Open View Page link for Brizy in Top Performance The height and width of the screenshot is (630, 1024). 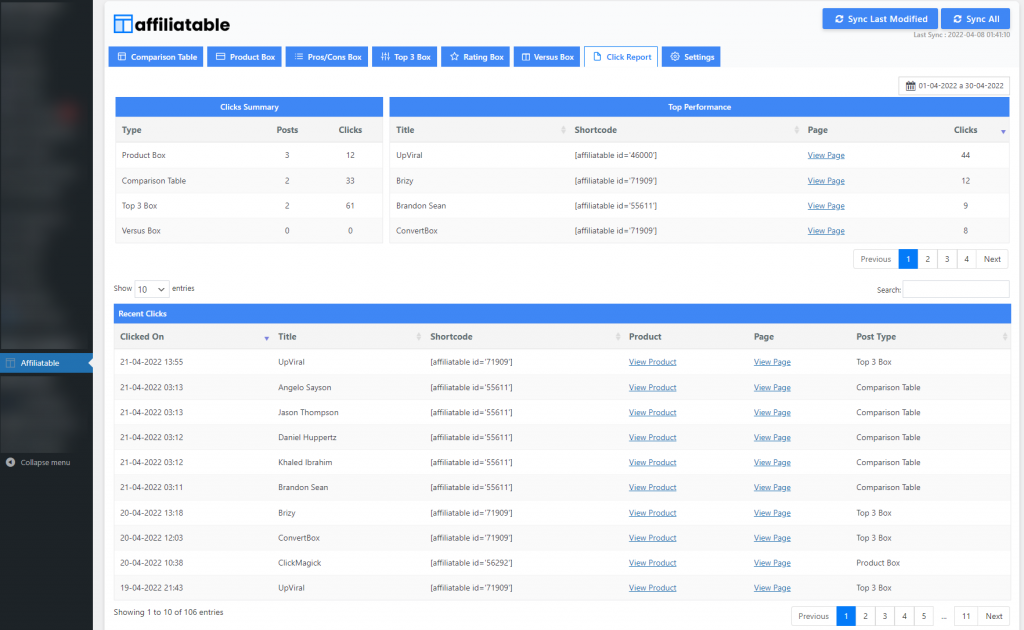[825, 181]
